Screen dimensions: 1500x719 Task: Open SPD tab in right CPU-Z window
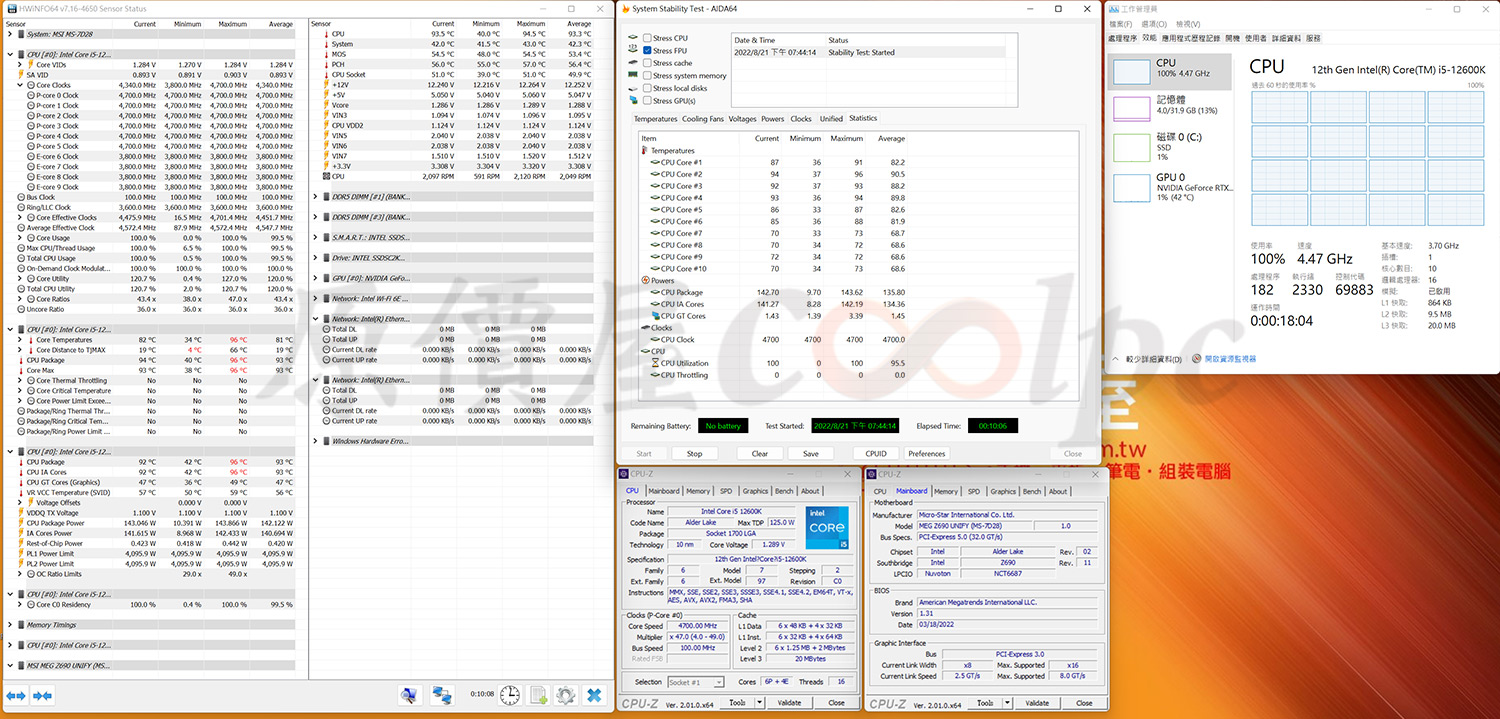[x=974, y=491]
